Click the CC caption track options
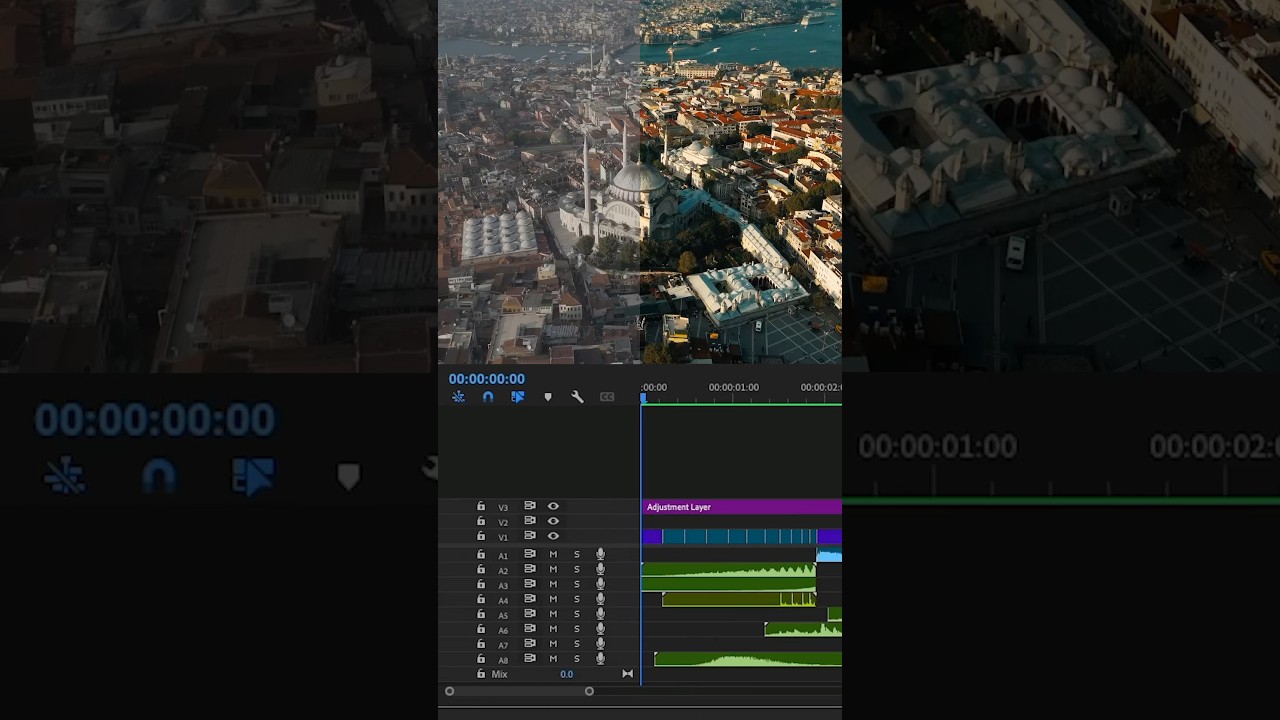The image size is (1280, 720). (607, 397)
